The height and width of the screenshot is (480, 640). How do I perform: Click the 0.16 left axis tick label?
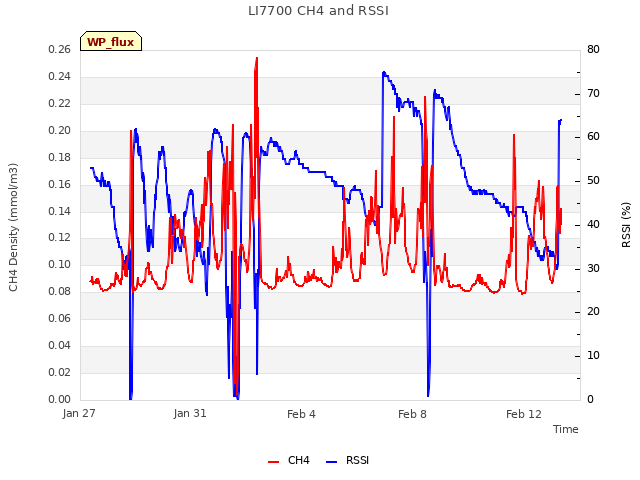(60, 184)
